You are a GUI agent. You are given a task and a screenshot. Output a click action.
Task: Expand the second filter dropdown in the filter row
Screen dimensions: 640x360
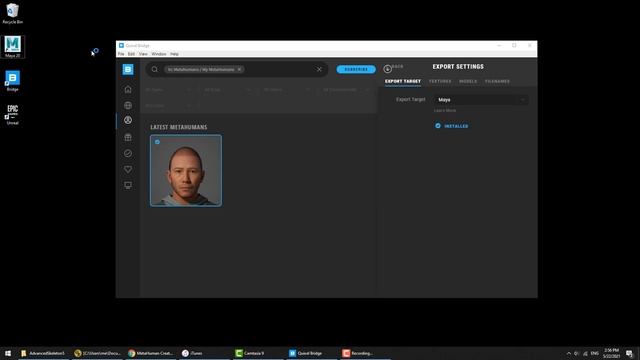(227, 89)
